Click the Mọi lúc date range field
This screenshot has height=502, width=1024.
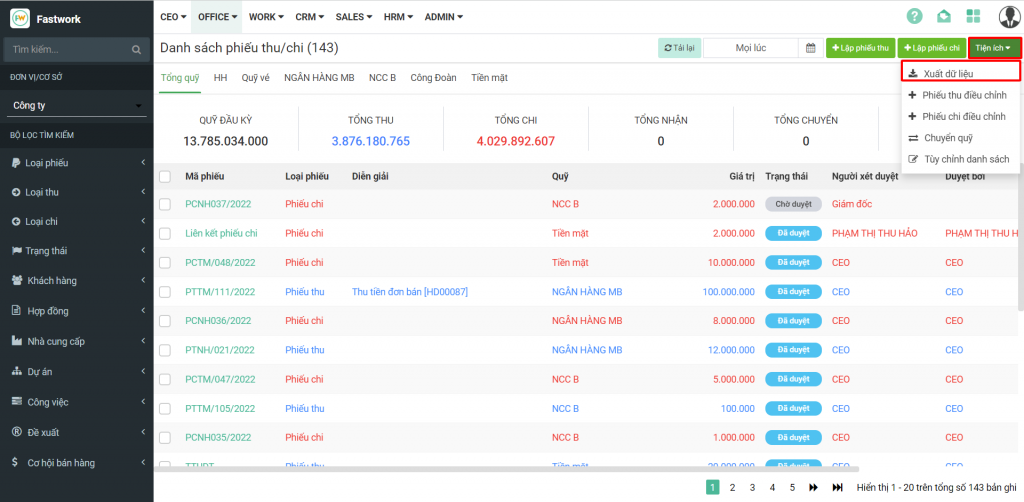pyautogui.click(x=750, y=48)
